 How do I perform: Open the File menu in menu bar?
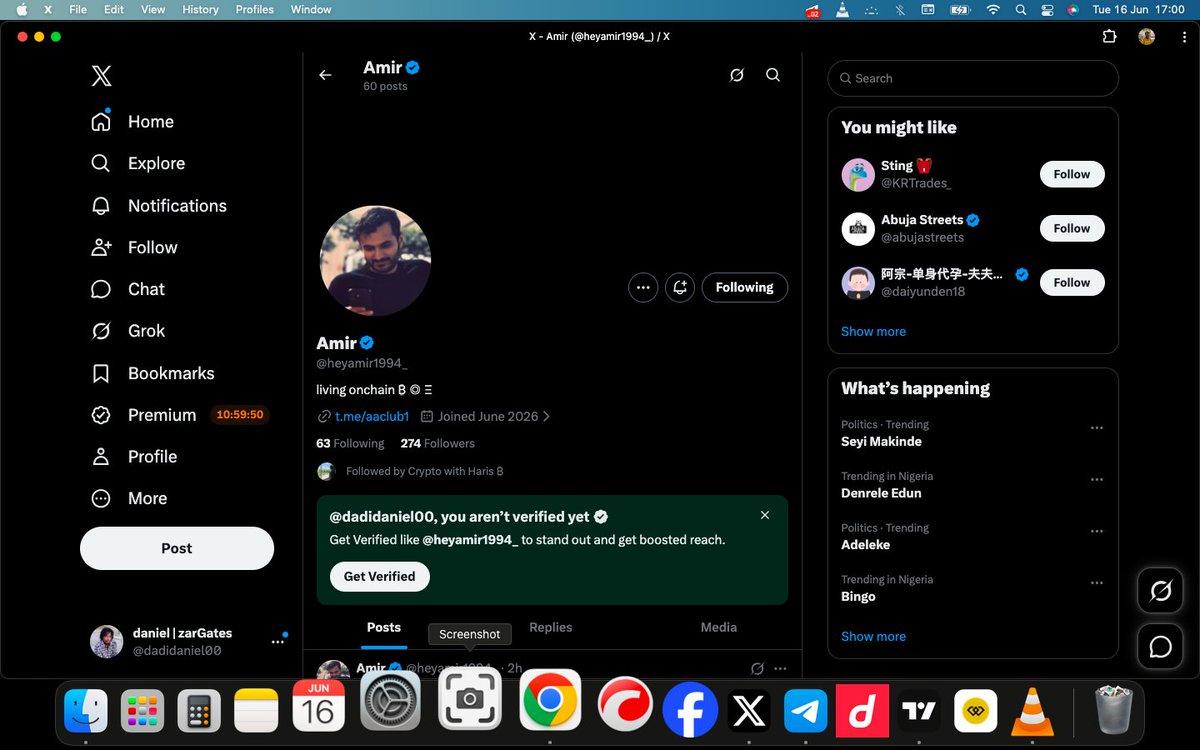pos(78,9)
